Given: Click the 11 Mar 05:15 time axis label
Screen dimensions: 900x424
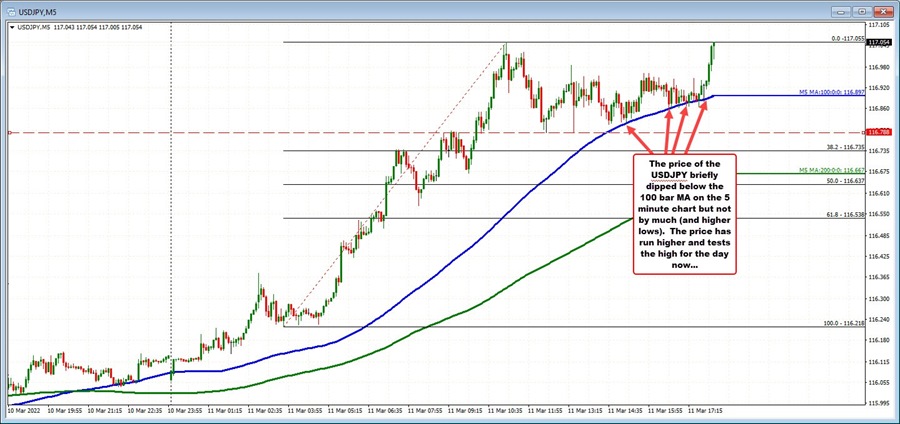Looking at the screenshot, I should tap(344, 411).
